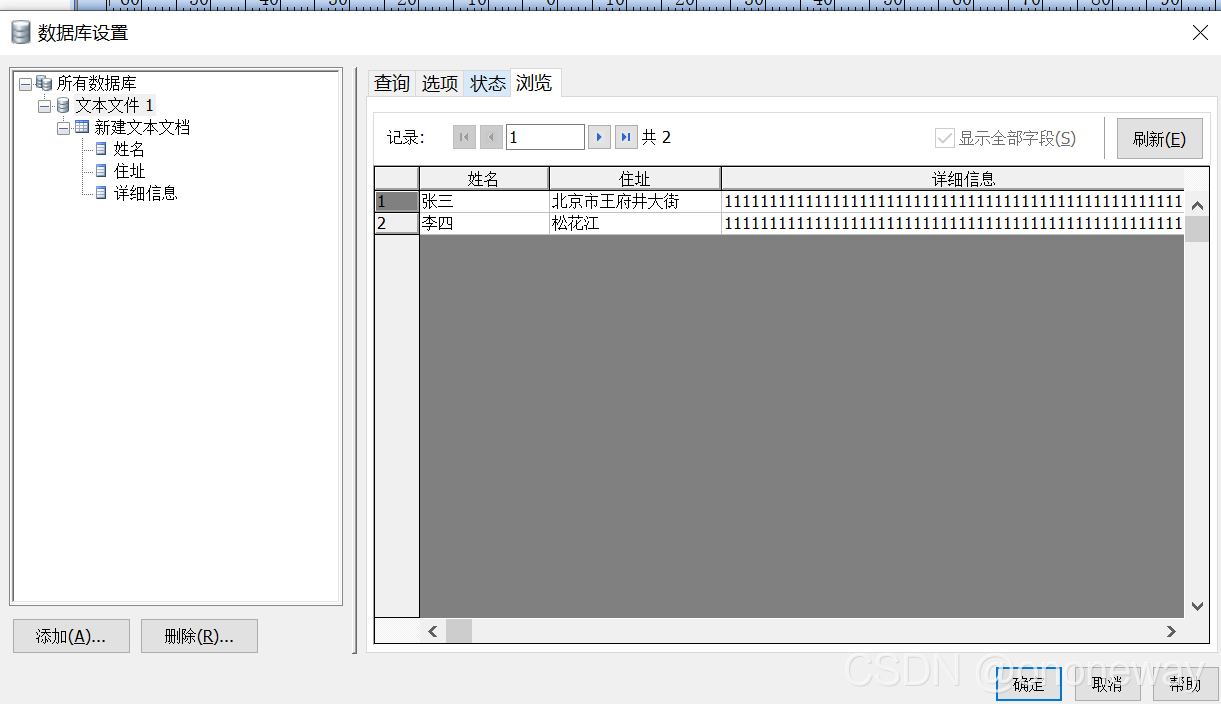1221x704 pixels.
Task: Go to first record button
Action: (x=464, y=137)
